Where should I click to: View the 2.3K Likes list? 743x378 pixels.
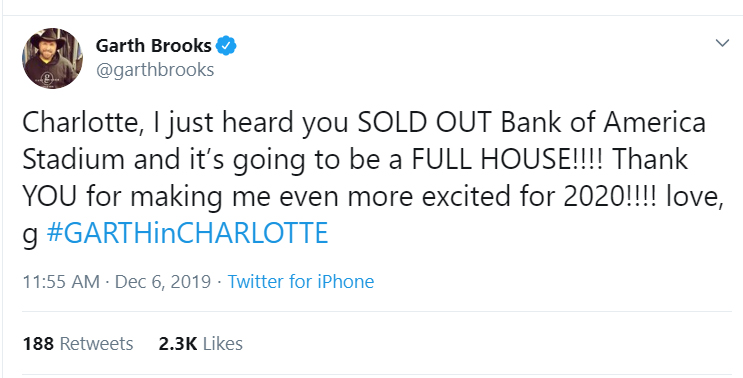pos(200,343)
